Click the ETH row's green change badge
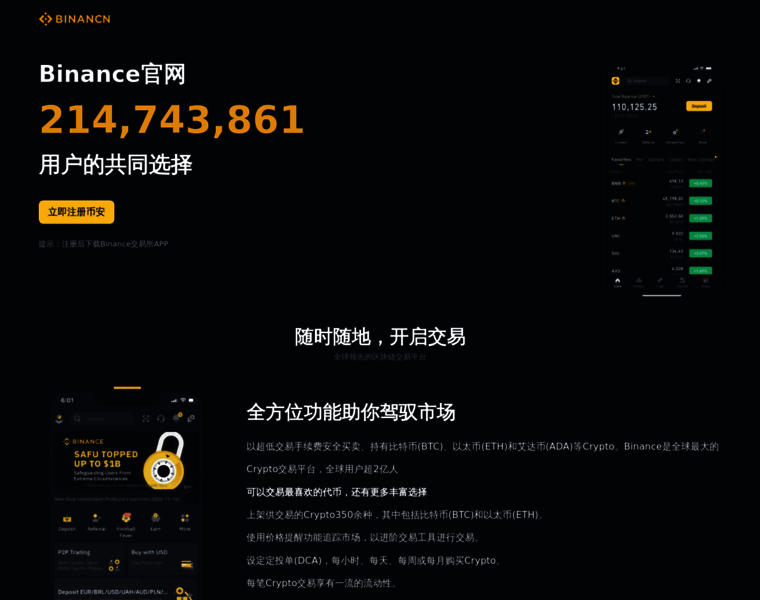 point(700,218)
